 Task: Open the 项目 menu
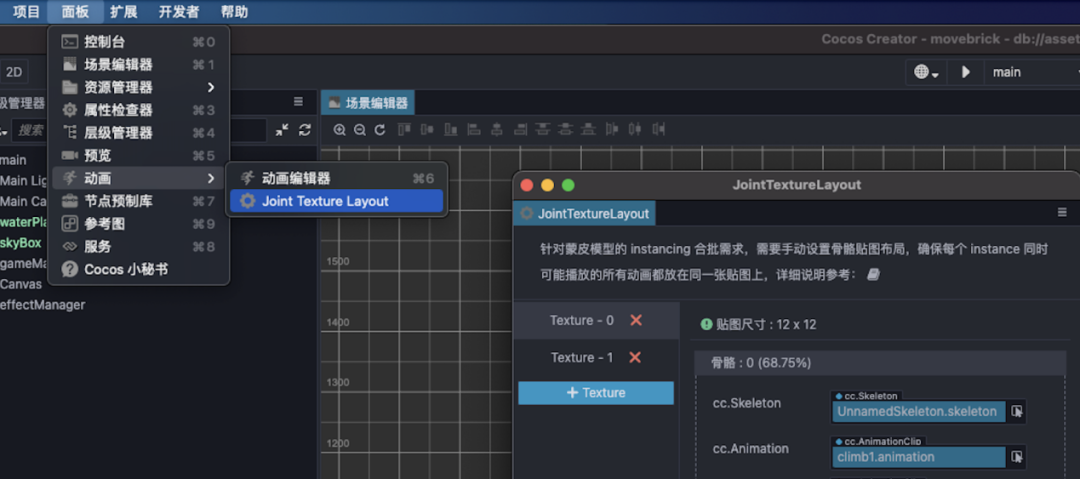(x=27, y=12)
